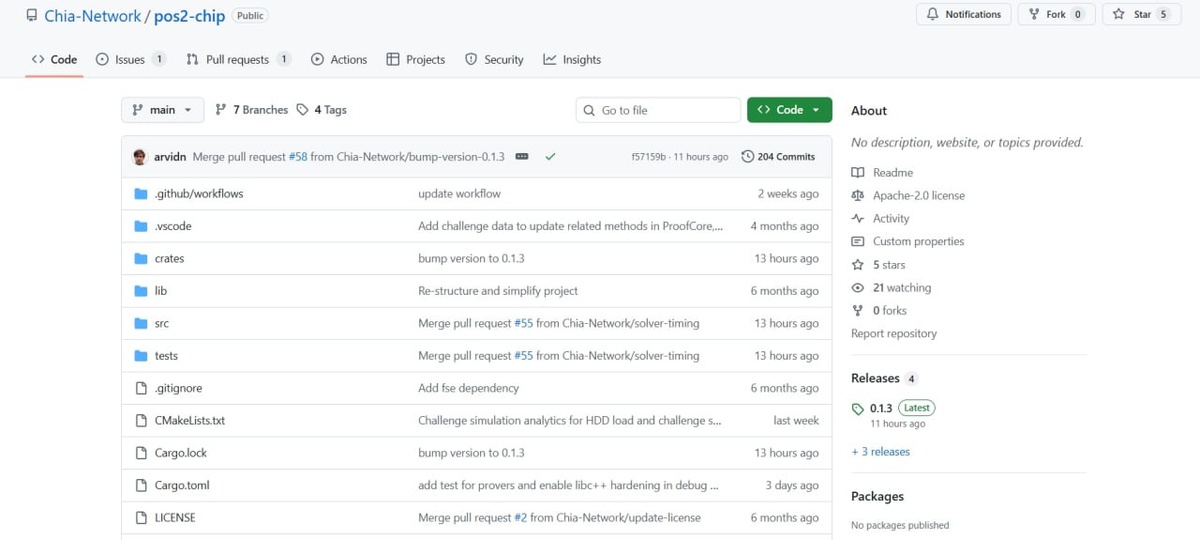The height and width of the screenshot is (540, 1200).
Task: Open pull request #58 link
Action: (298, 157)
